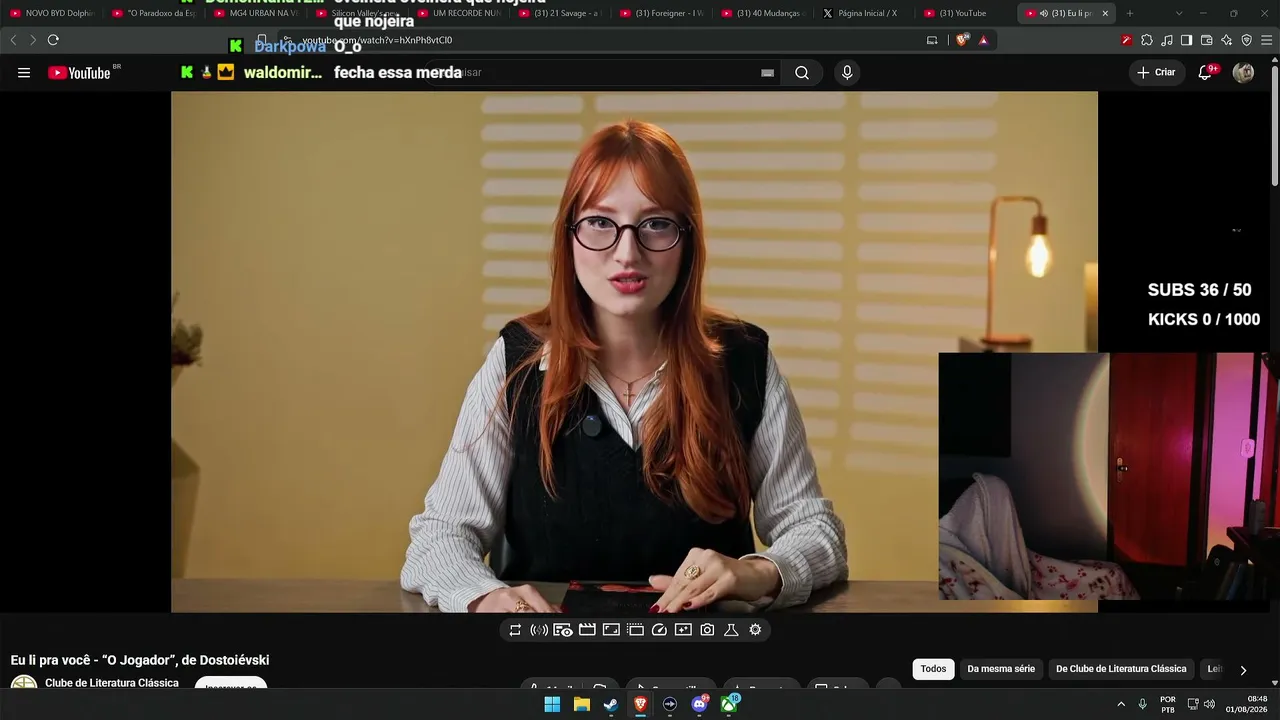The height and width of the screenshot is (720, 1280).
Task: Click the fullscreen-window icon in video toolbar
Action: pos(611,630)
